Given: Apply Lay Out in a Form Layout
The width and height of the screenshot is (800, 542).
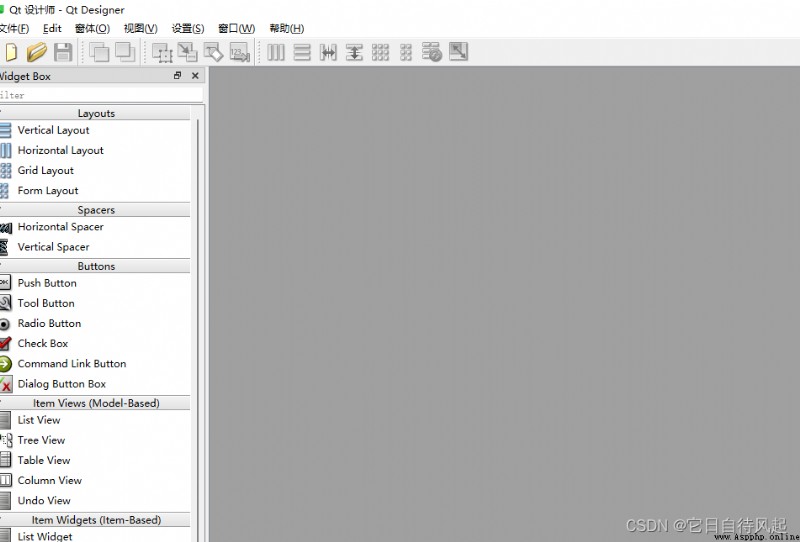Looking at the screenshot, I should [x=406, y=52].
